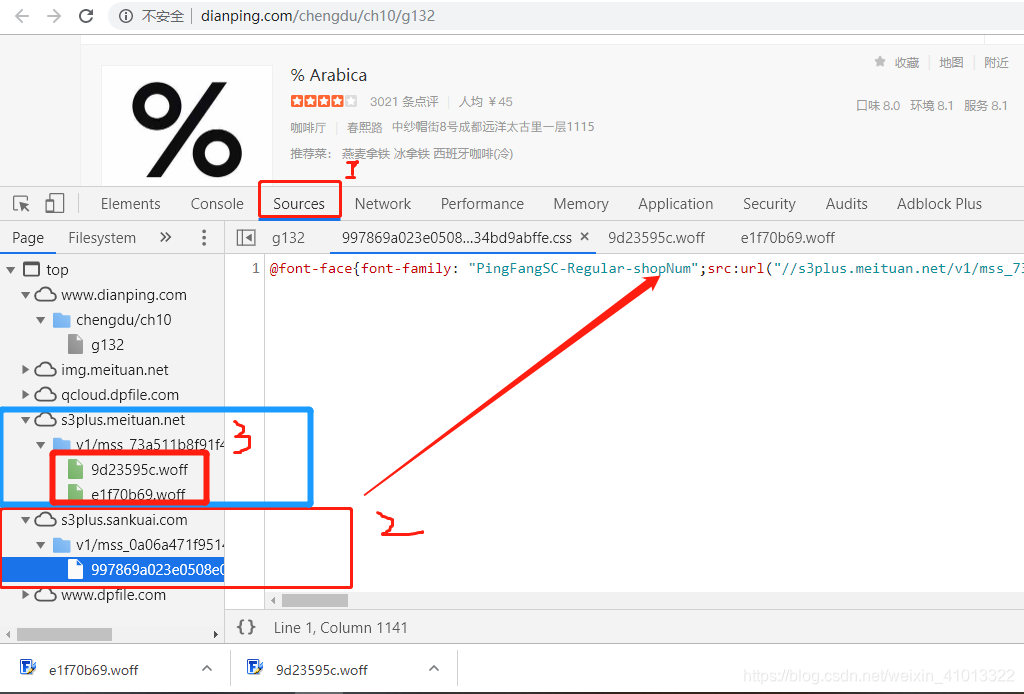Viewport: 1024px width, 694px height.
Task: Open e1f70b69.woff in the file tree
Action: point(138,494)
